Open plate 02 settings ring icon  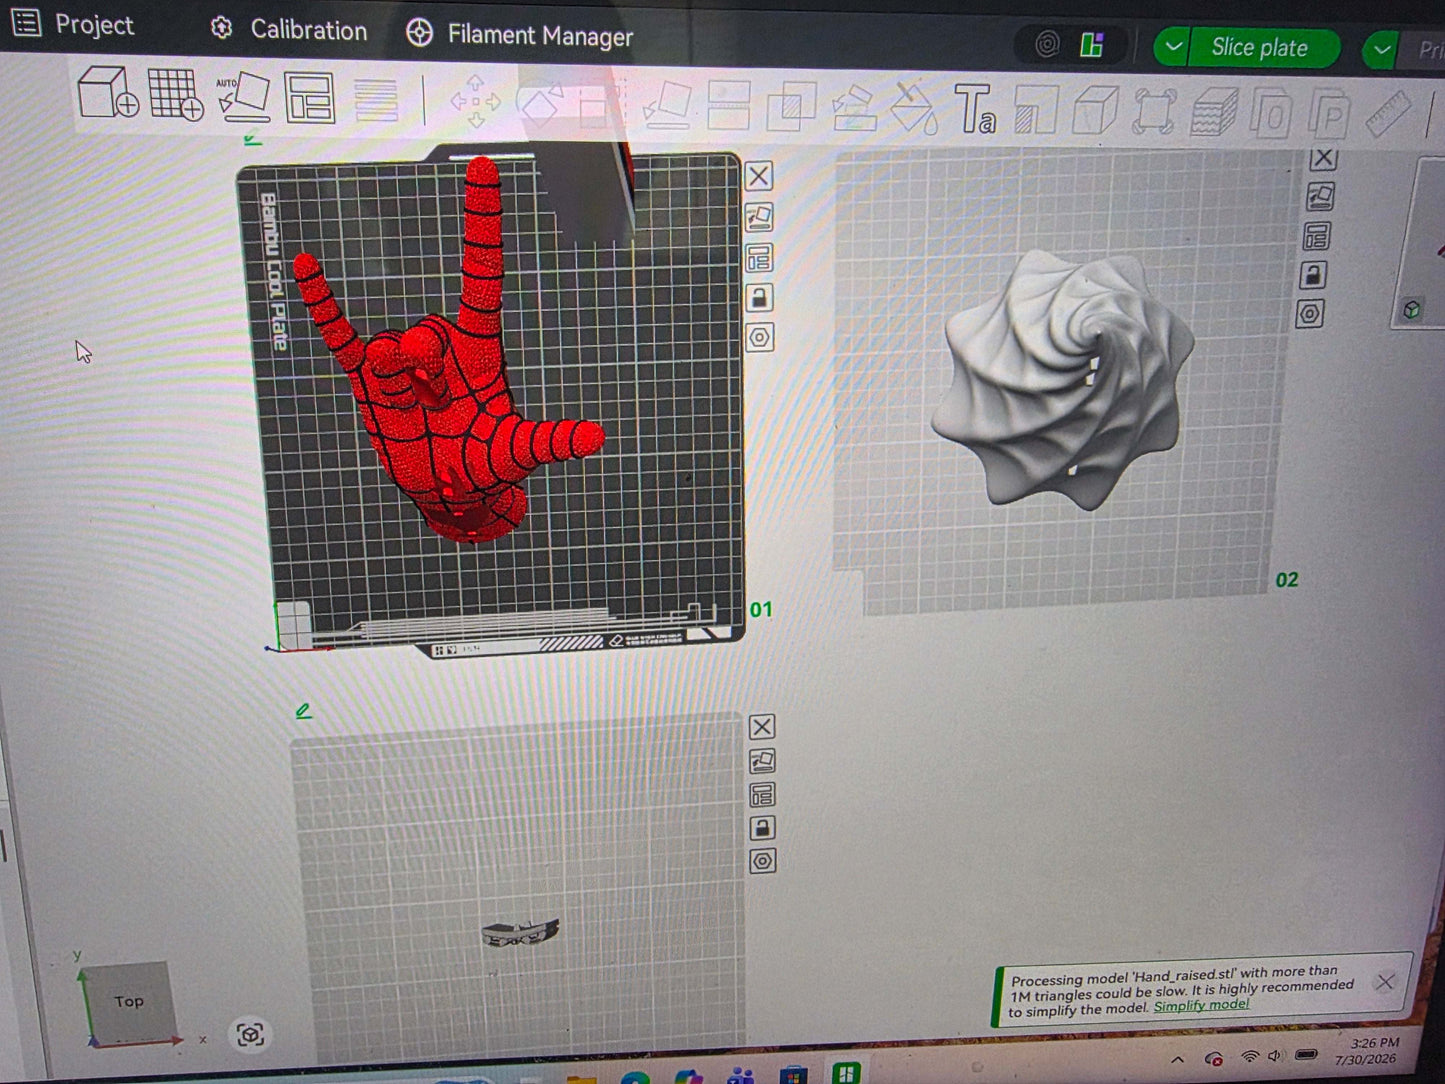[1310, 314]
